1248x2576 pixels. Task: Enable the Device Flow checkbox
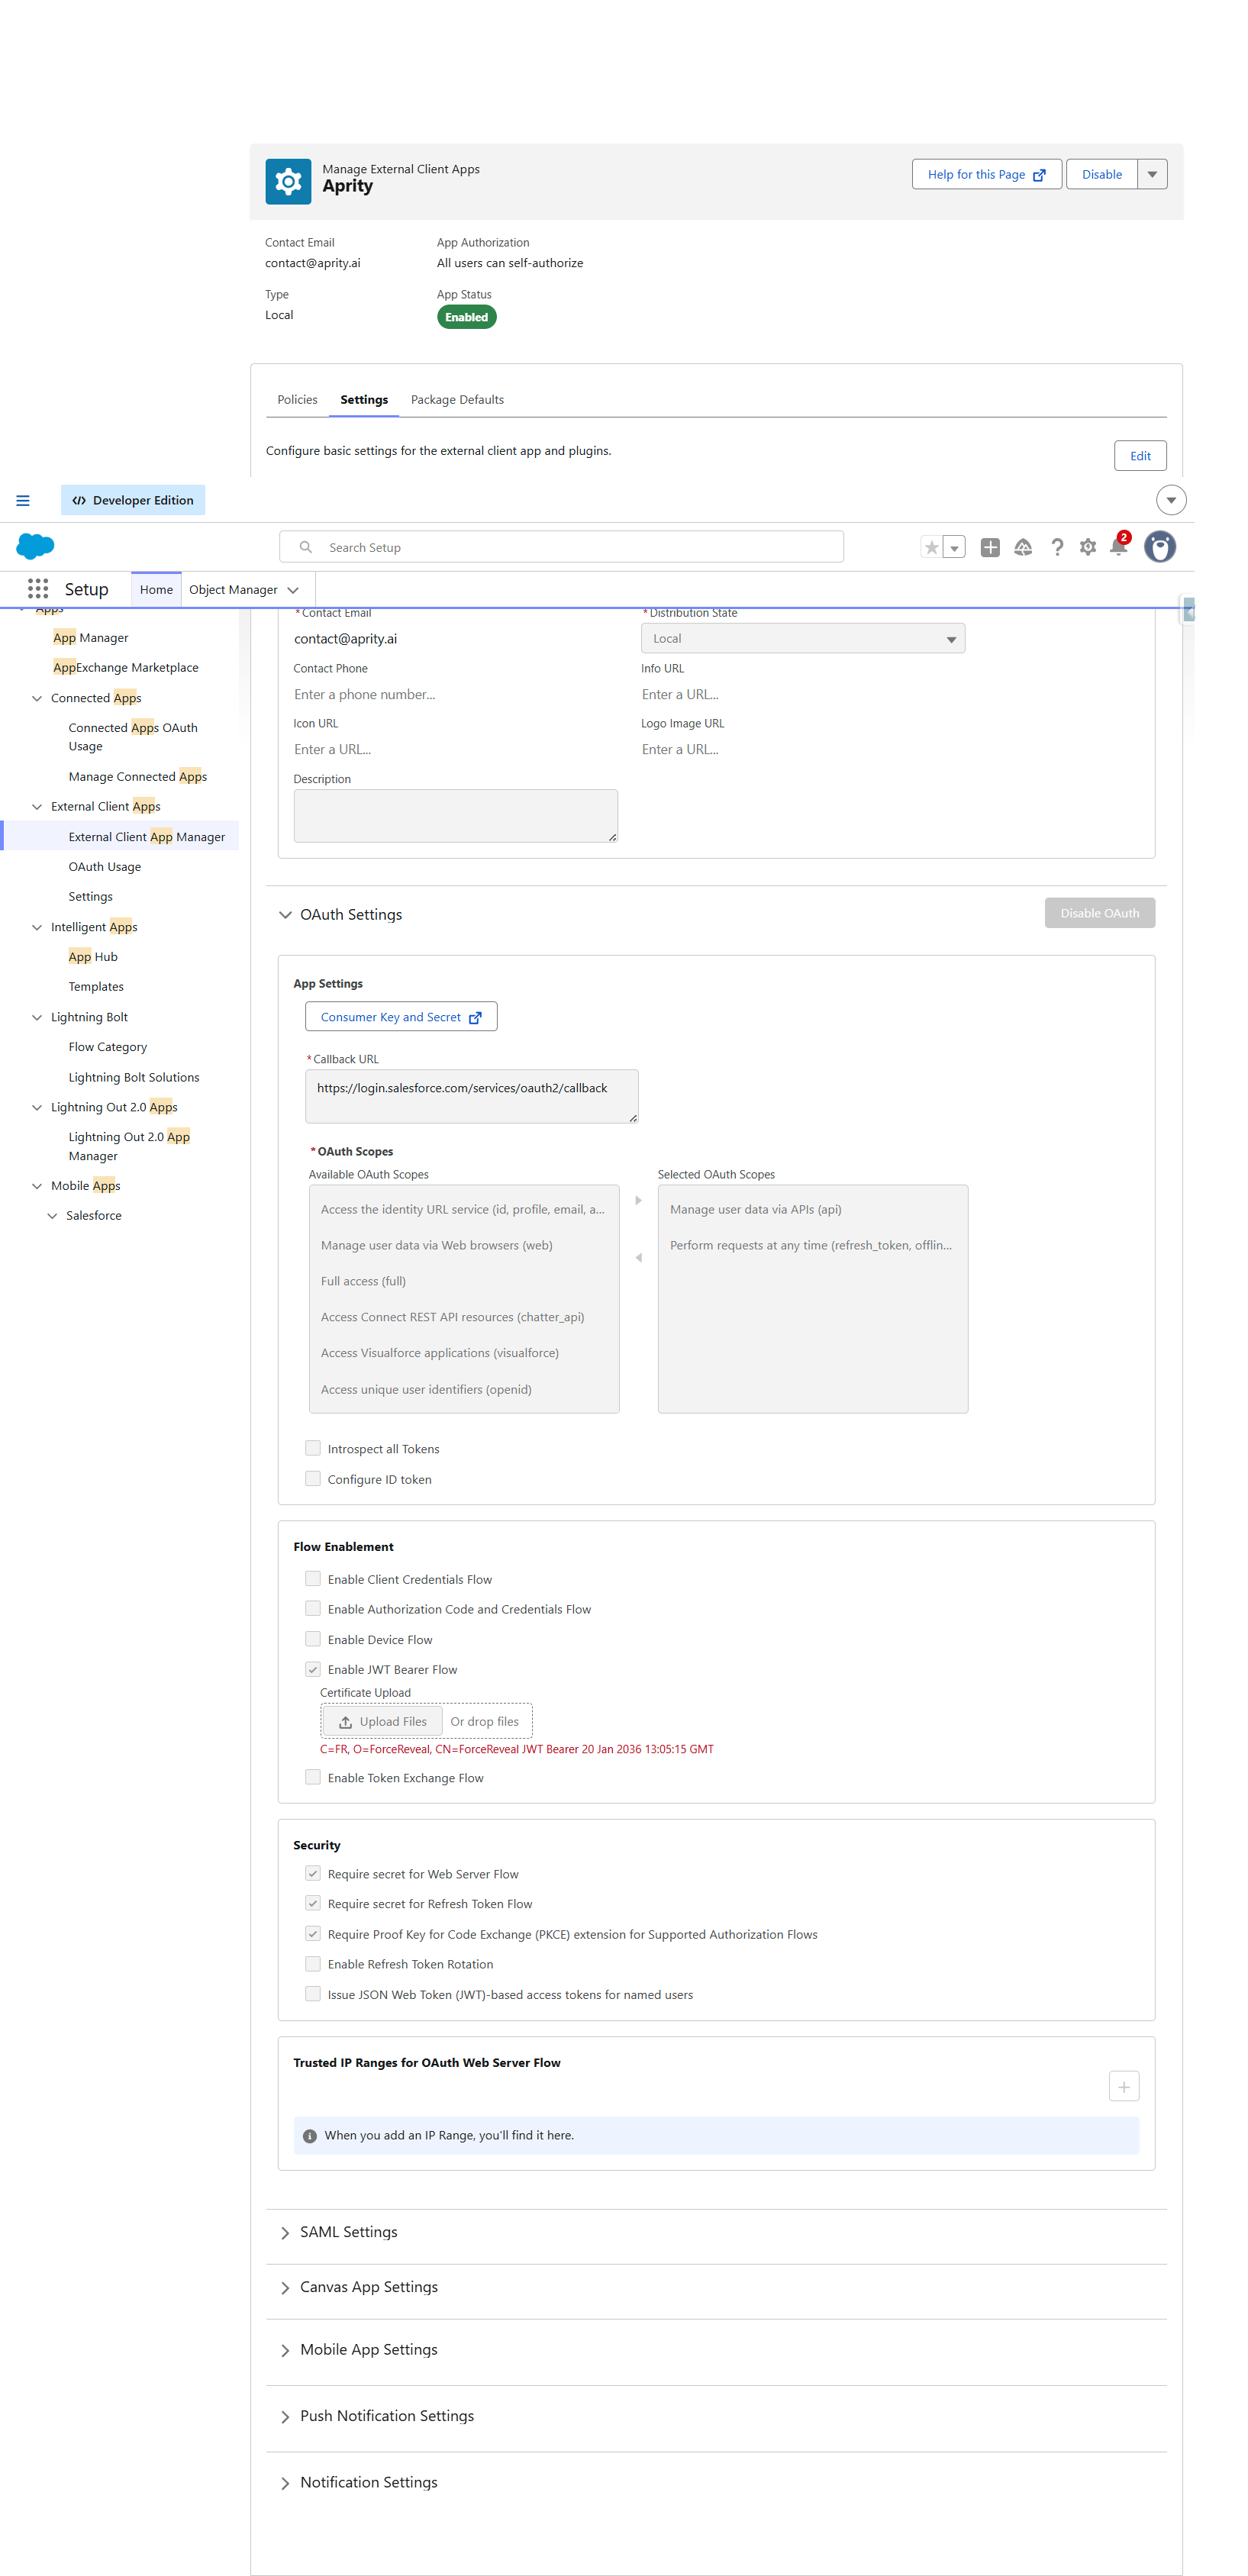tap(313, 1639)
